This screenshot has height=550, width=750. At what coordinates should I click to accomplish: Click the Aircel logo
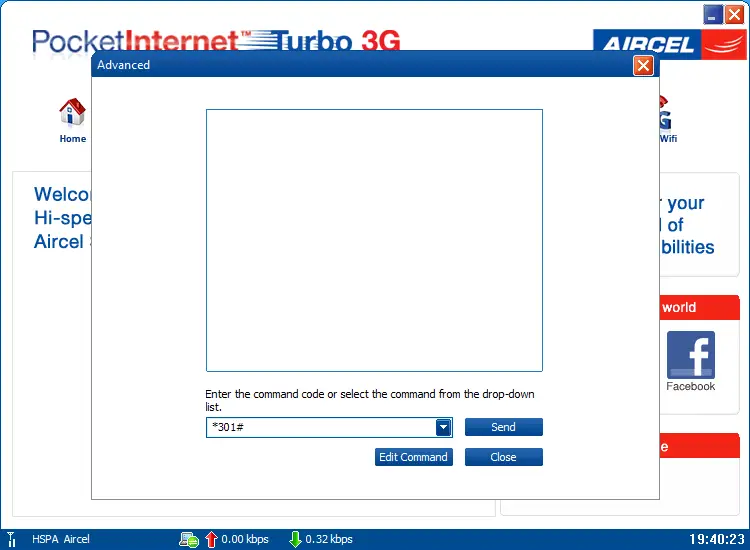tap(669, 44)
